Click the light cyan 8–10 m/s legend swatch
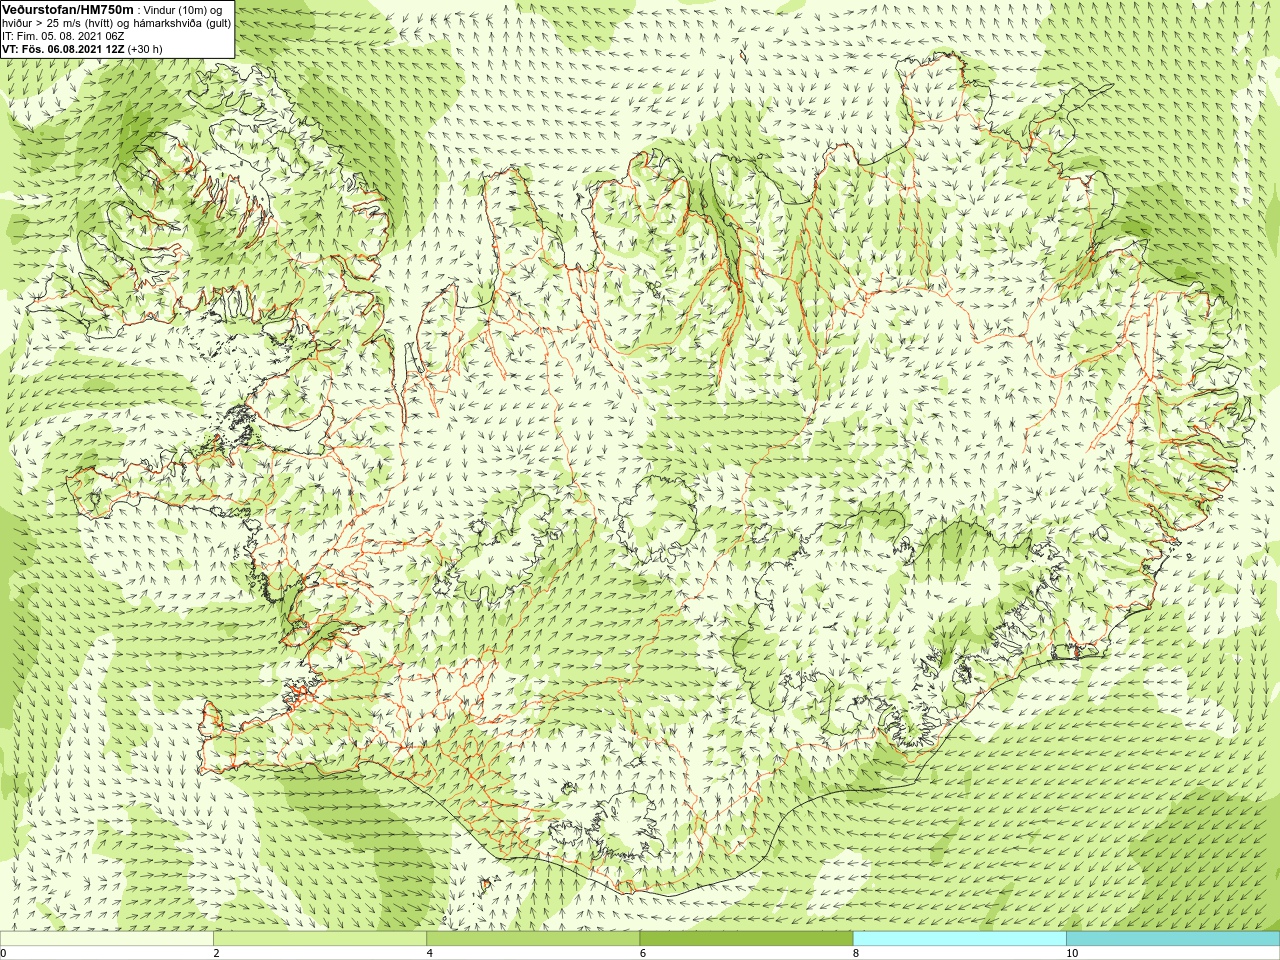Screen dimensions: 1280x960 (959, 939)
